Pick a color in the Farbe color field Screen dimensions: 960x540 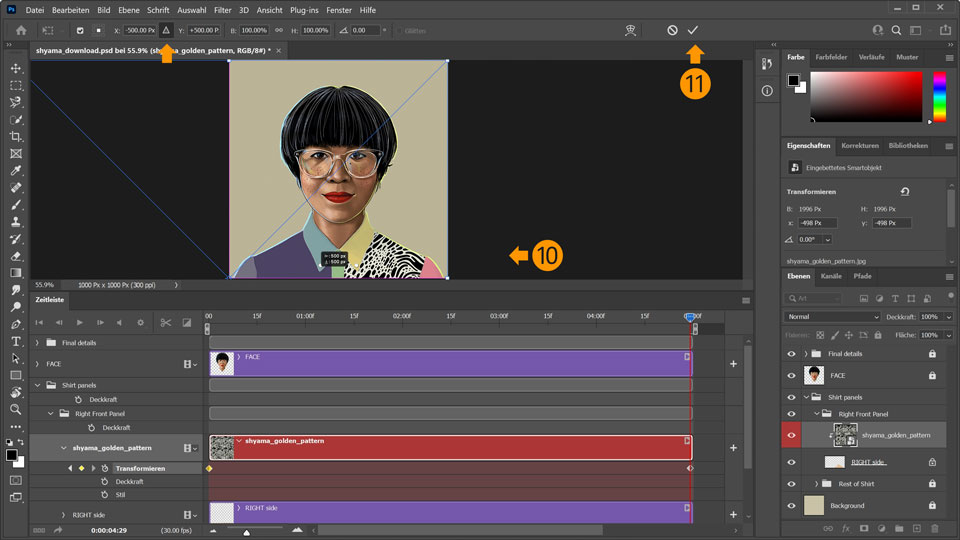(x=865, y=98)
